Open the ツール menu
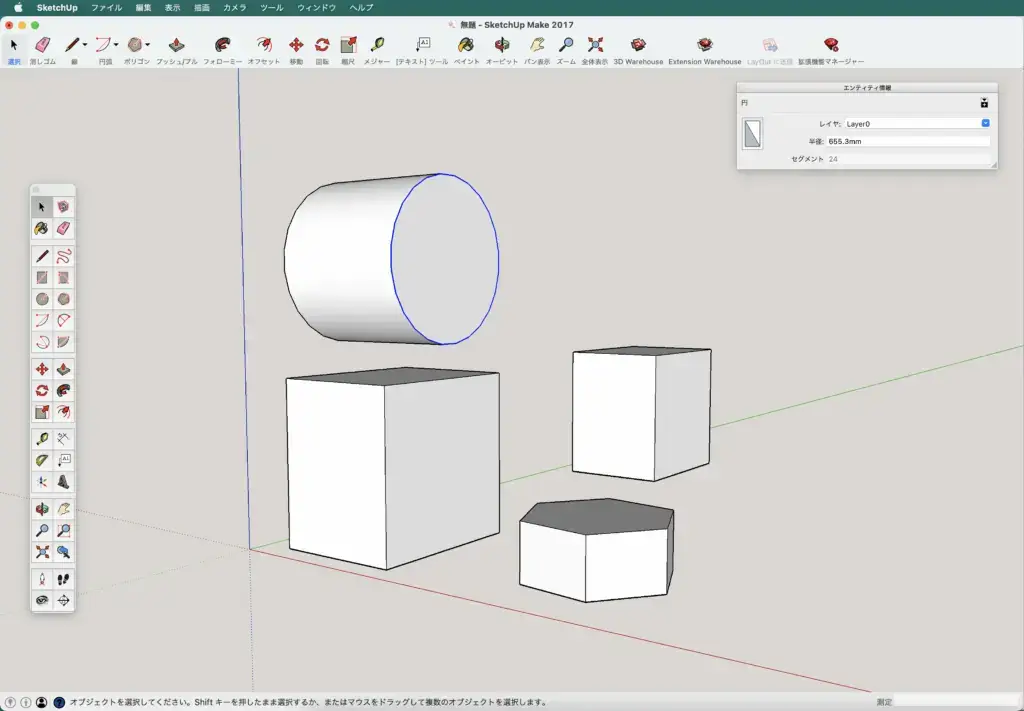This screenshot has width=1024, height=711. point(272,8)
